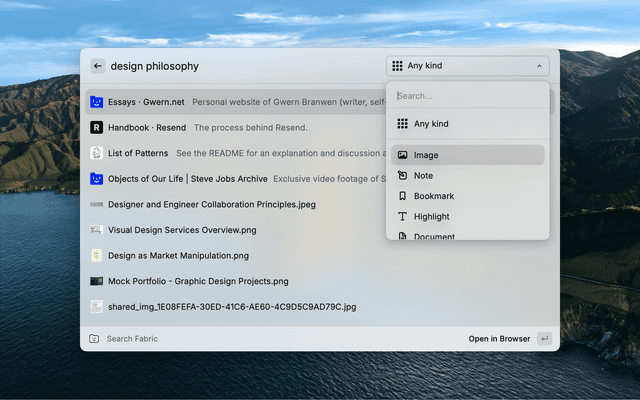The height and width of the screenshot is (400, 640).
Task: Click the Mock Portfolio file thumbnail
Action: pos(97,281)
